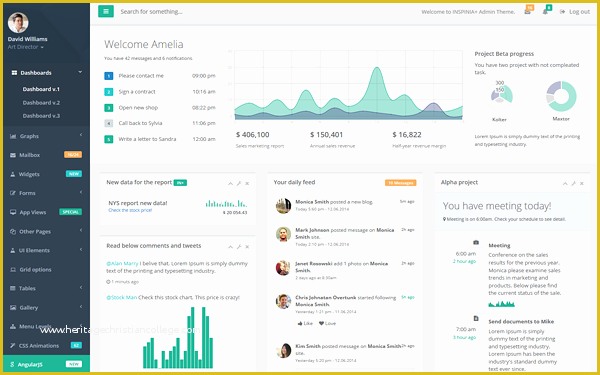Click the Maxtor donut chart
600x375 pixels.
(561, 96)
